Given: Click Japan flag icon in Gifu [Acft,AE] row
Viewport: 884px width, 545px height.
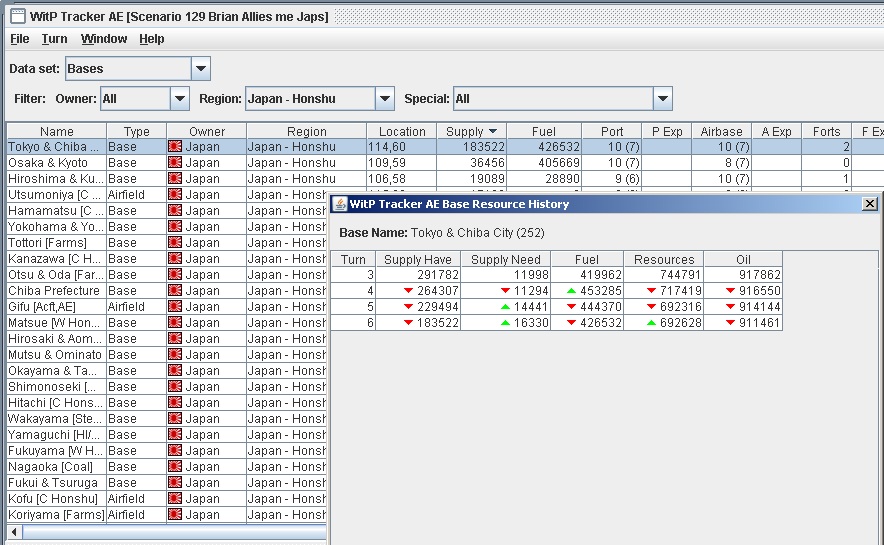Looking at the screenshot, I should pyautogui.click(x=175, y=307).
